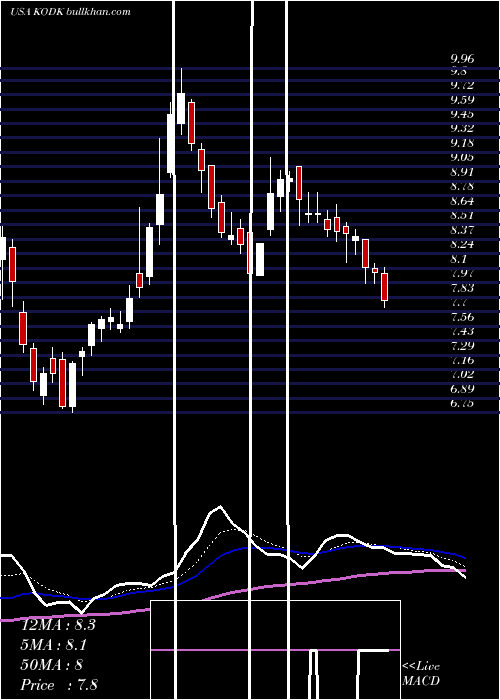The width and height of the screenshot is (500, 700).
Task: Click the 9.45 price axis value
Action: (462, 114)
